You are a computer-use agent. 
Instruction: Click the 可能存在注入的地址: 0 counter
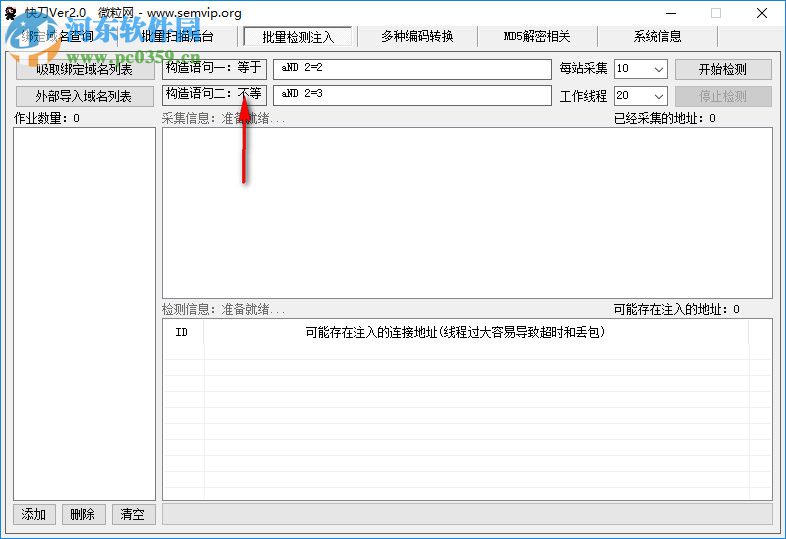[676, 309]
